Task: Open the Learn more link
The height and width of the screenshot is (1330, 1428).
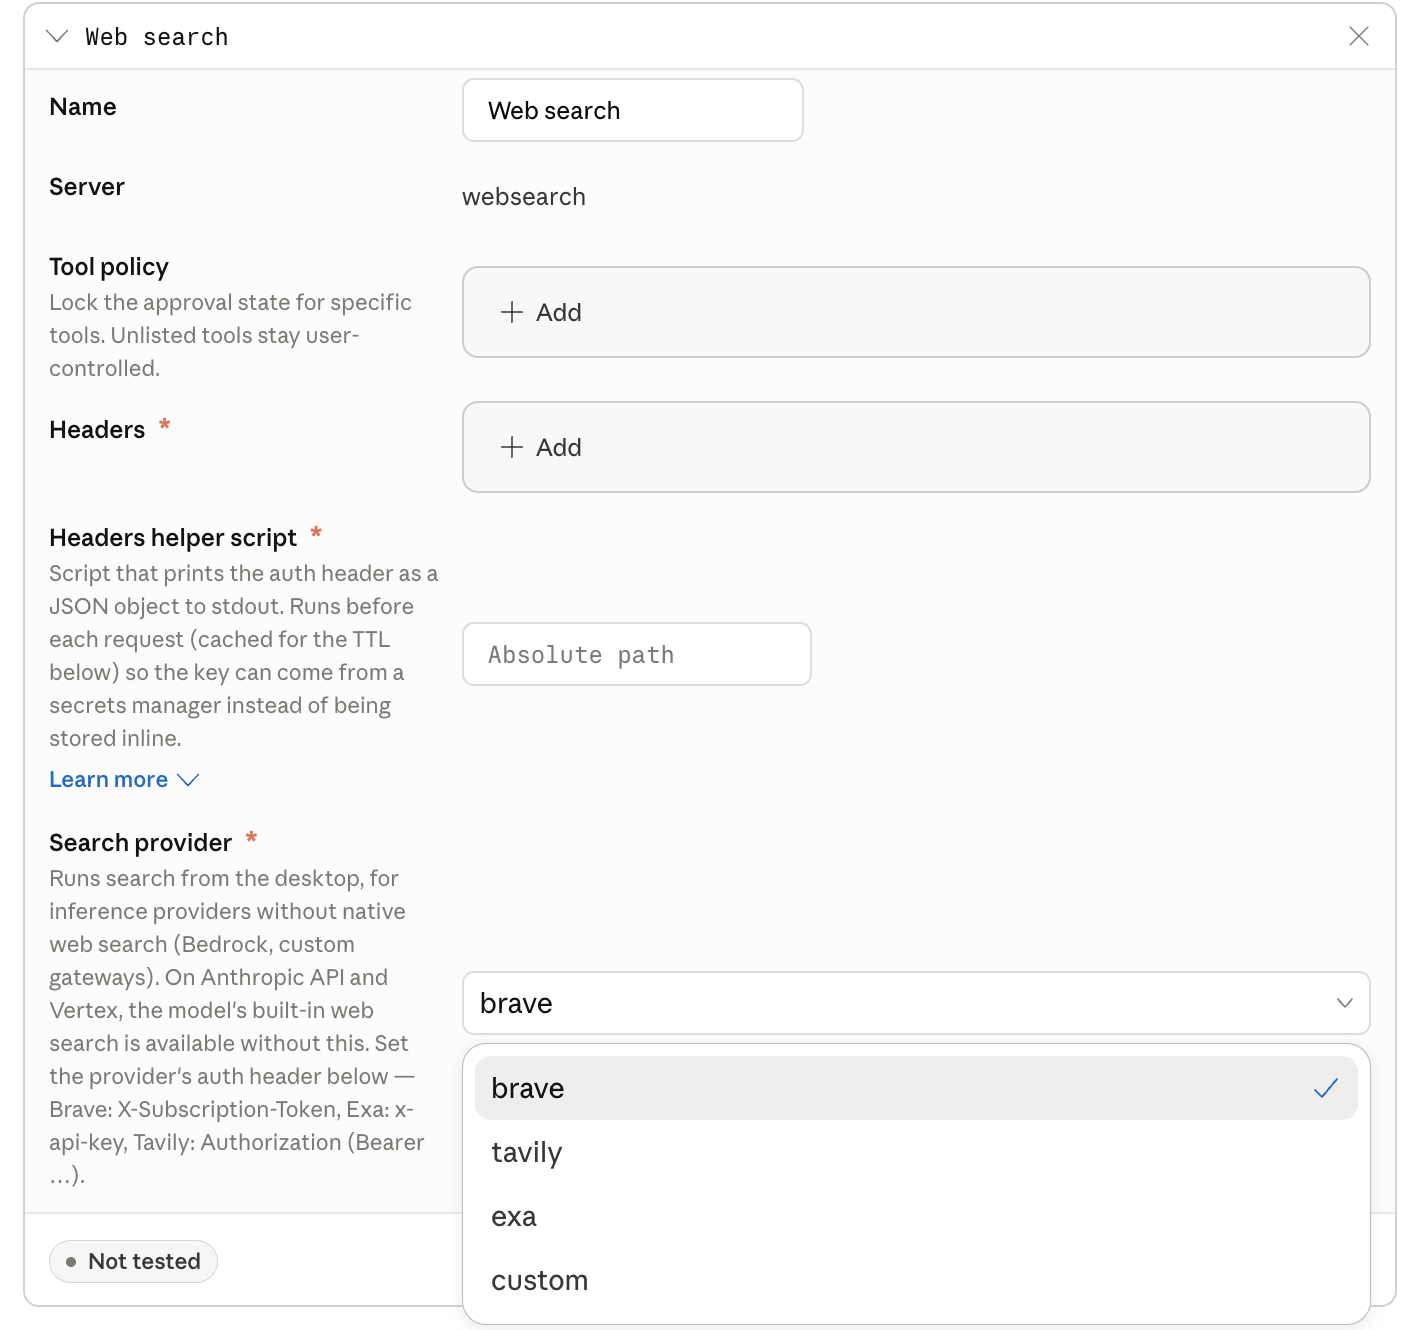Action: click(x=109, y=780)
